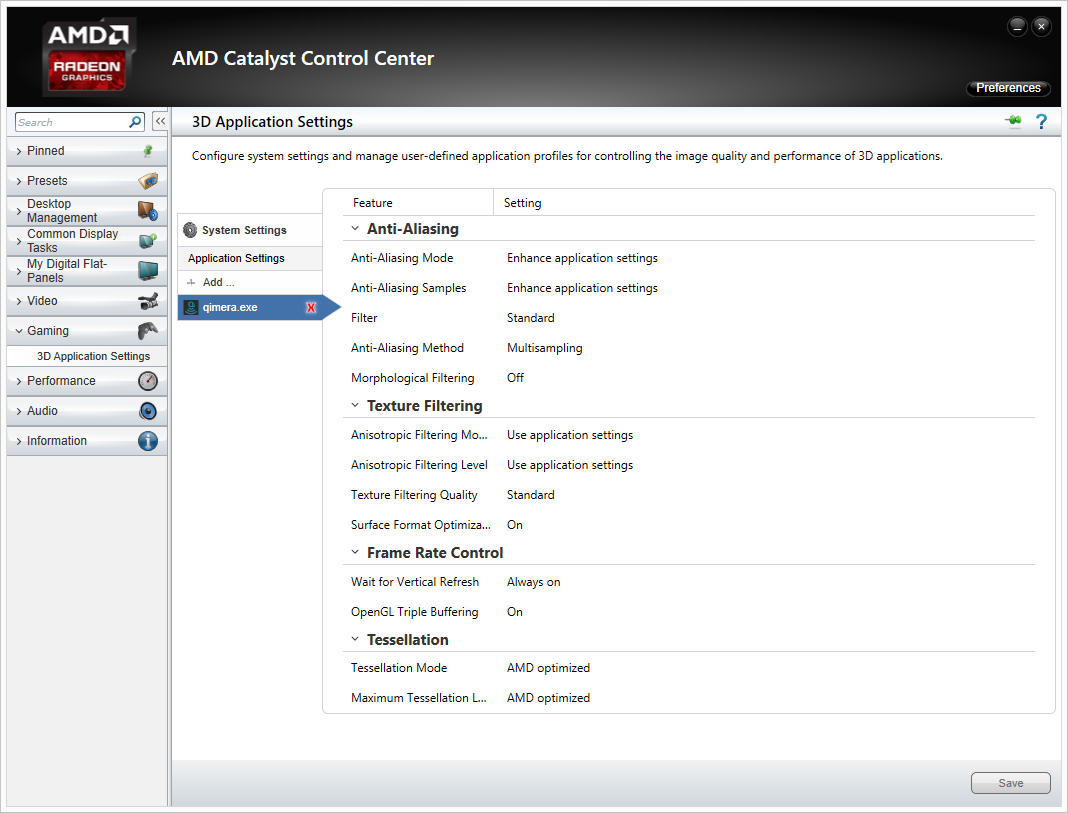Expand the Pinned section

19,151
